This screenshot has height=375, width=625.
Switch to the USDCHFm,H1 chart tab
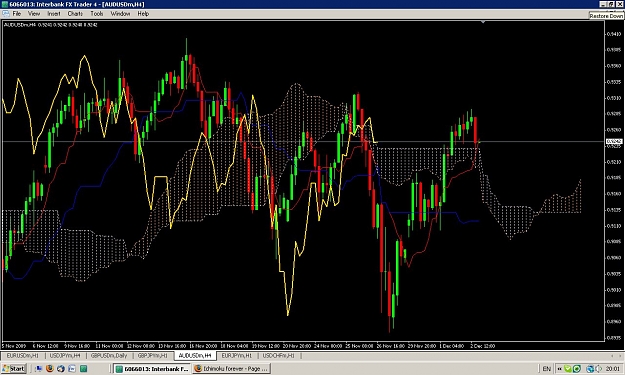click(279, 355)
